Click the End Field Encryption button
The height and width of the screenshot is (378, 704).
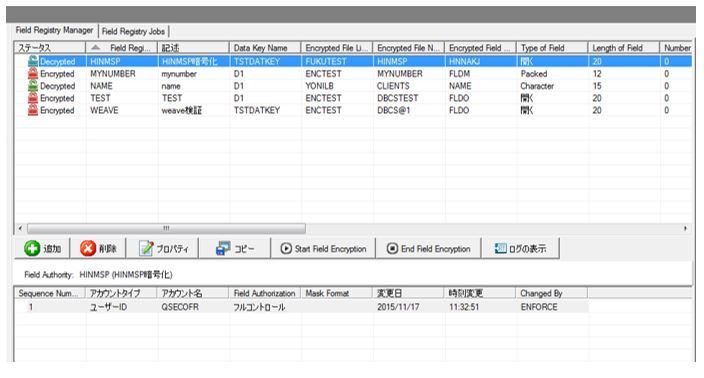[x=428, y=248]
